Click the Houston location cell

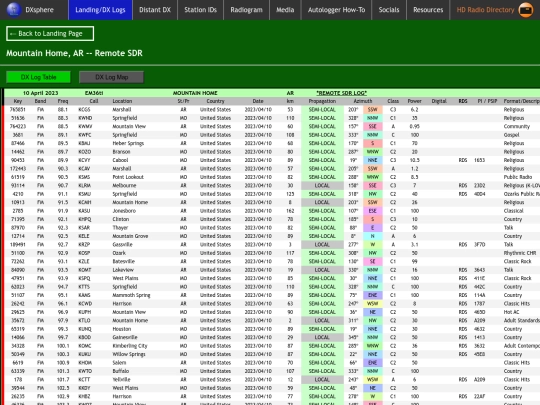122,329
